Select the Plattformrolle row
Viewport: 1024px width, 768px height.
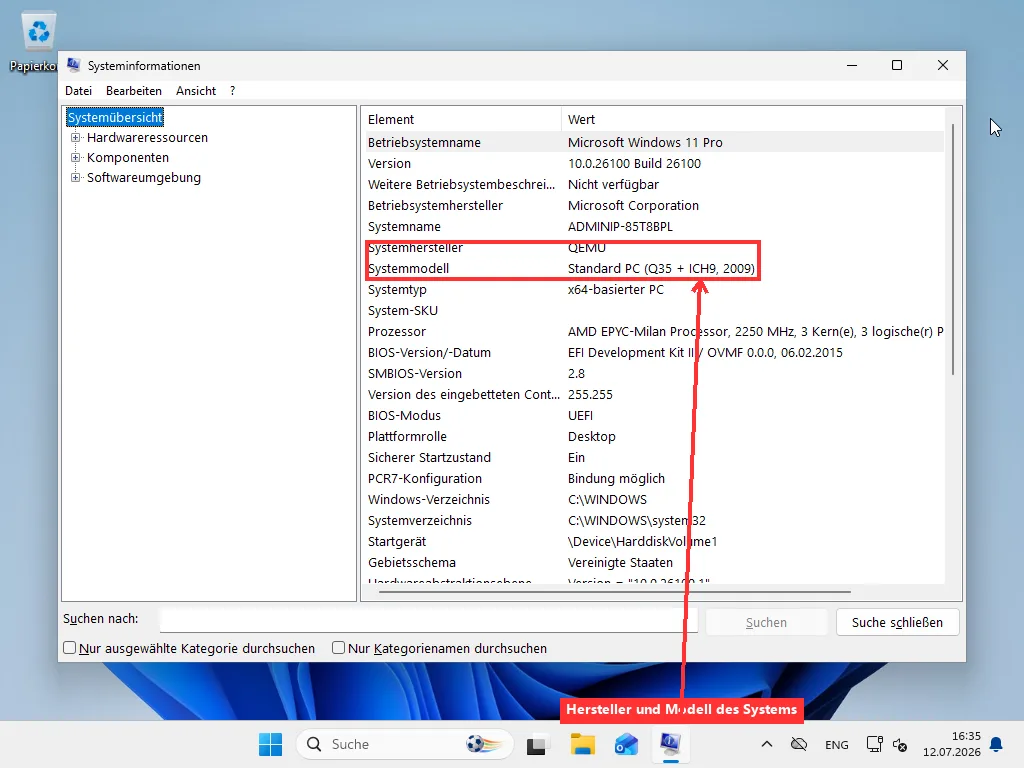tap(653, 436)
